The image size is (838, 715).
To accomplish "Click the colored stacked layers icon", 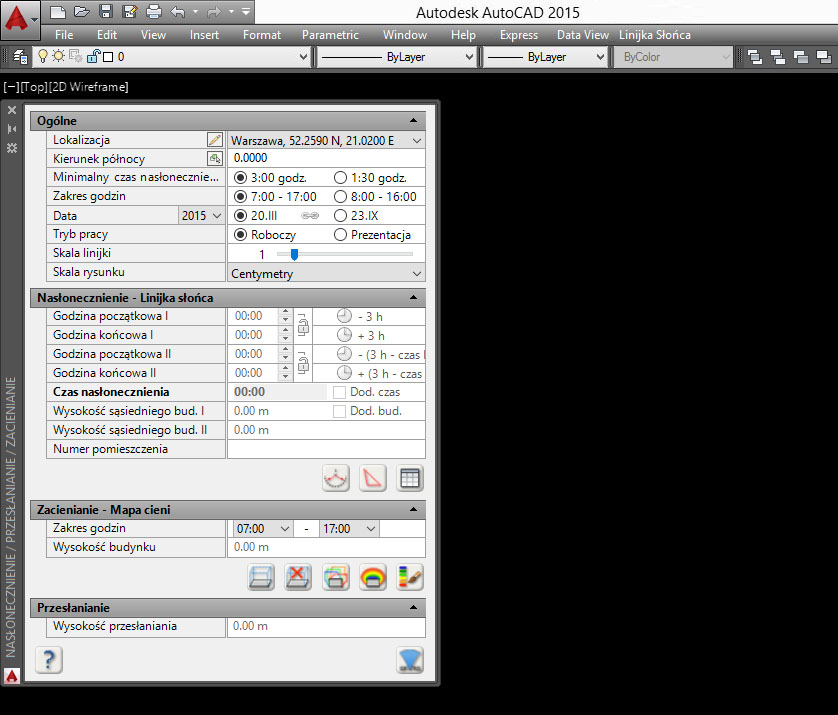I will [336, 577].
